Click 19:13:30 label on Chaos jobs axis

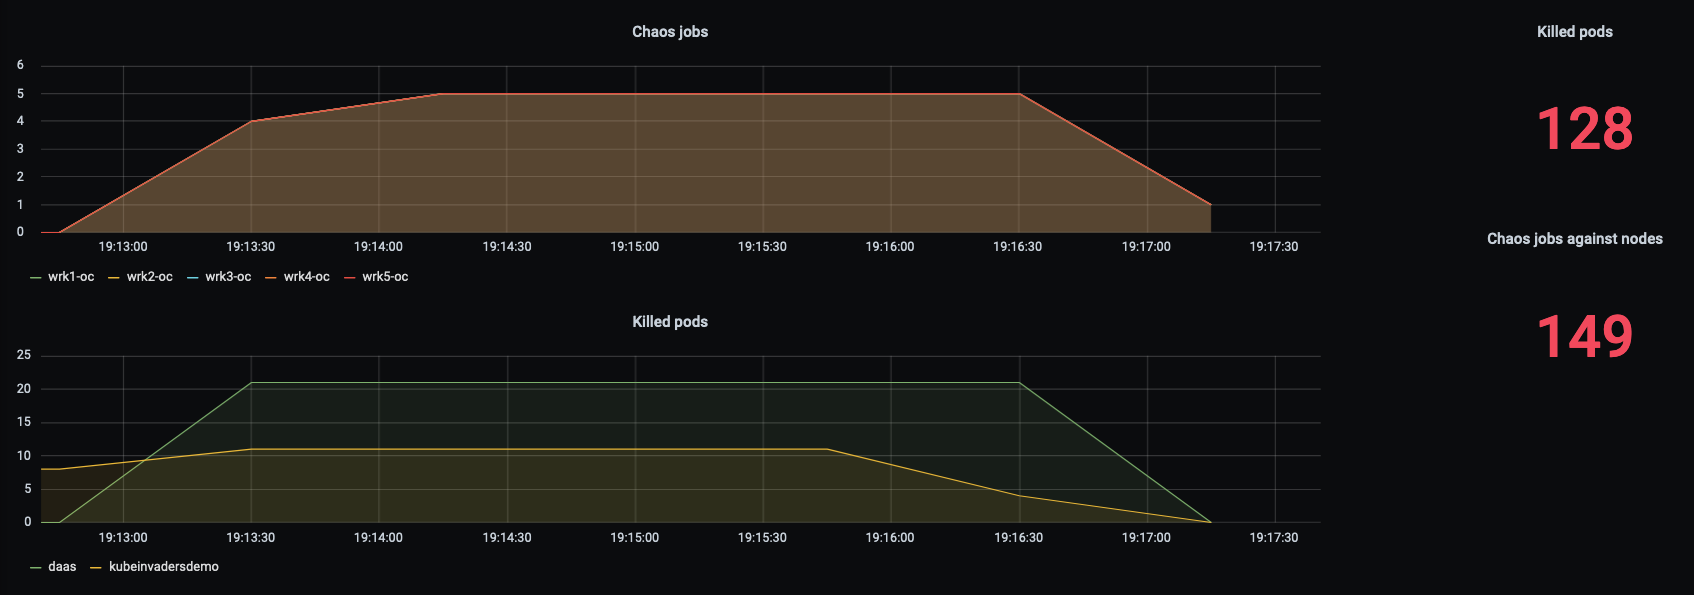(251, 247)
